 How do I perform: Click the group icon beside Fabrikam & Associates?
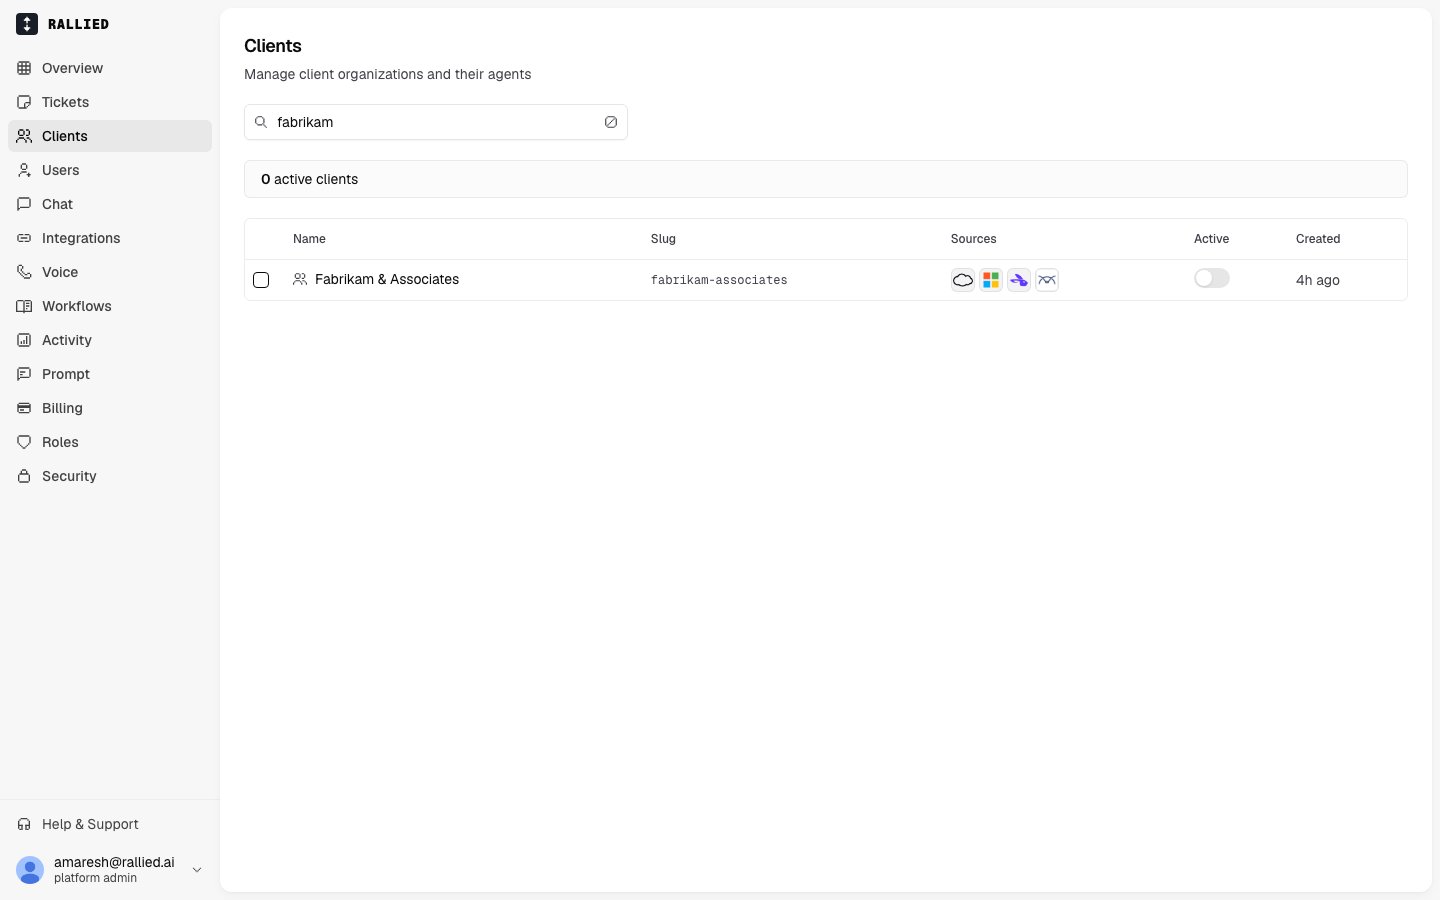pyautogui.click(x=300, y=279)
